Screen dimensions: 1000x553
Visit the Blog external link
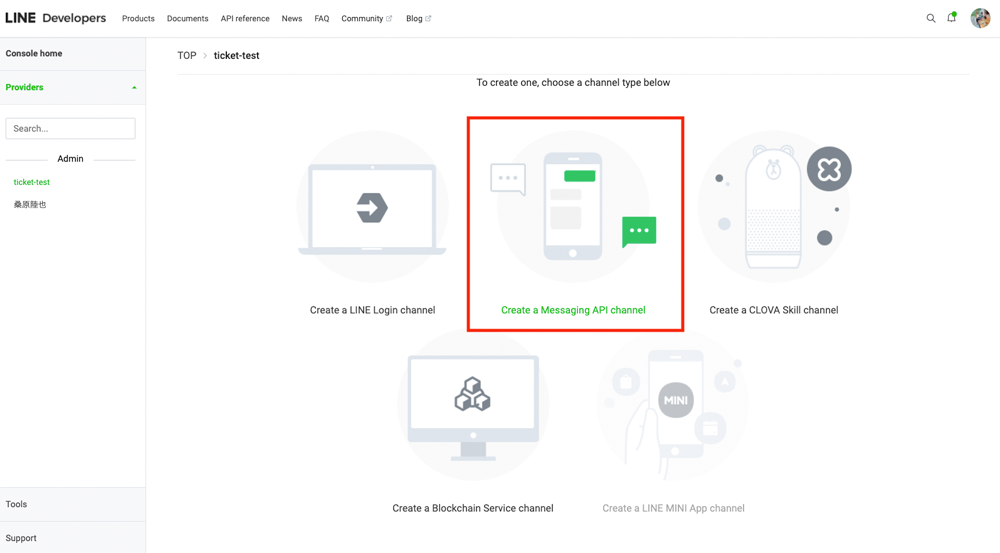click(x=418, y=18)
